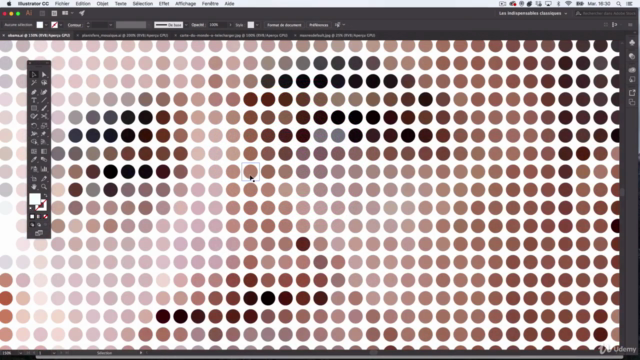Open status bar zoom level dropdown
640x360 pixels.
(20, 353)
